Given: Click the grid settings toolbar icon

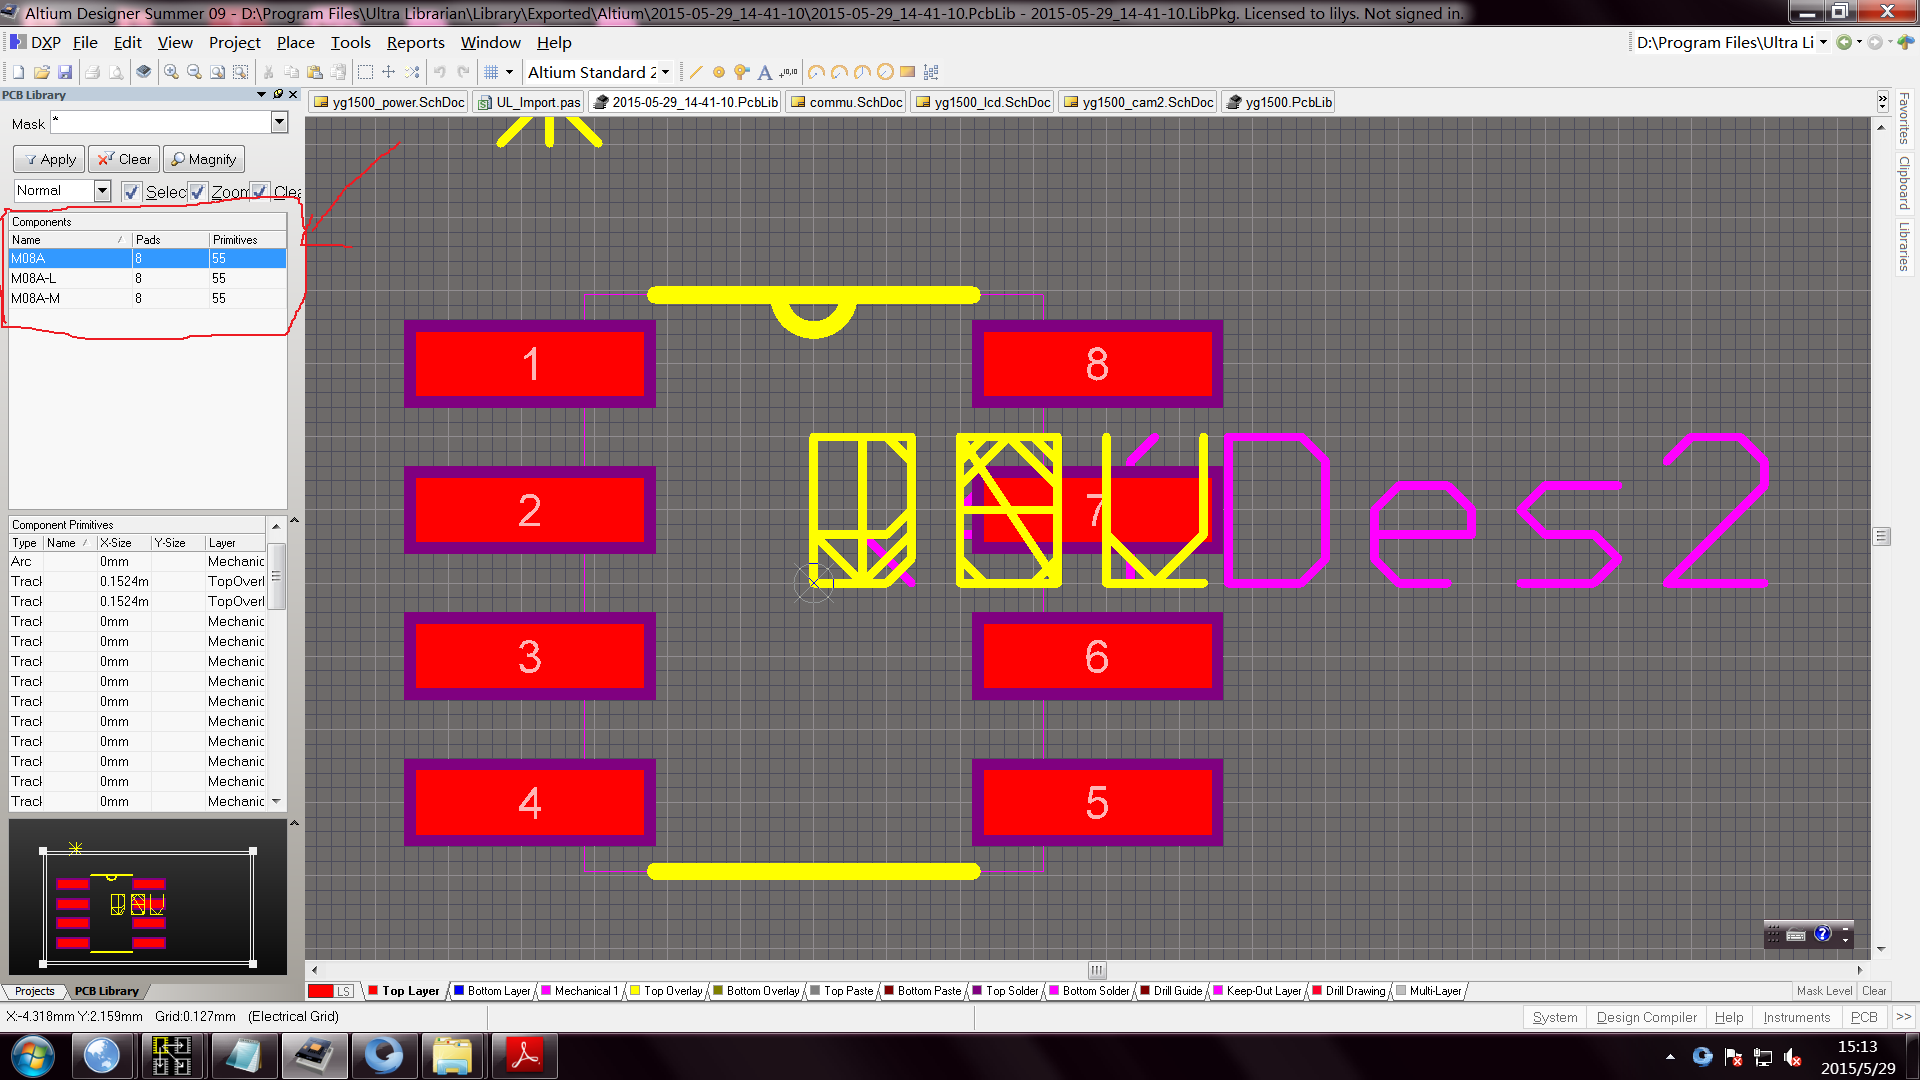Looking at the screenshot, I should click(x=491, y=72).
